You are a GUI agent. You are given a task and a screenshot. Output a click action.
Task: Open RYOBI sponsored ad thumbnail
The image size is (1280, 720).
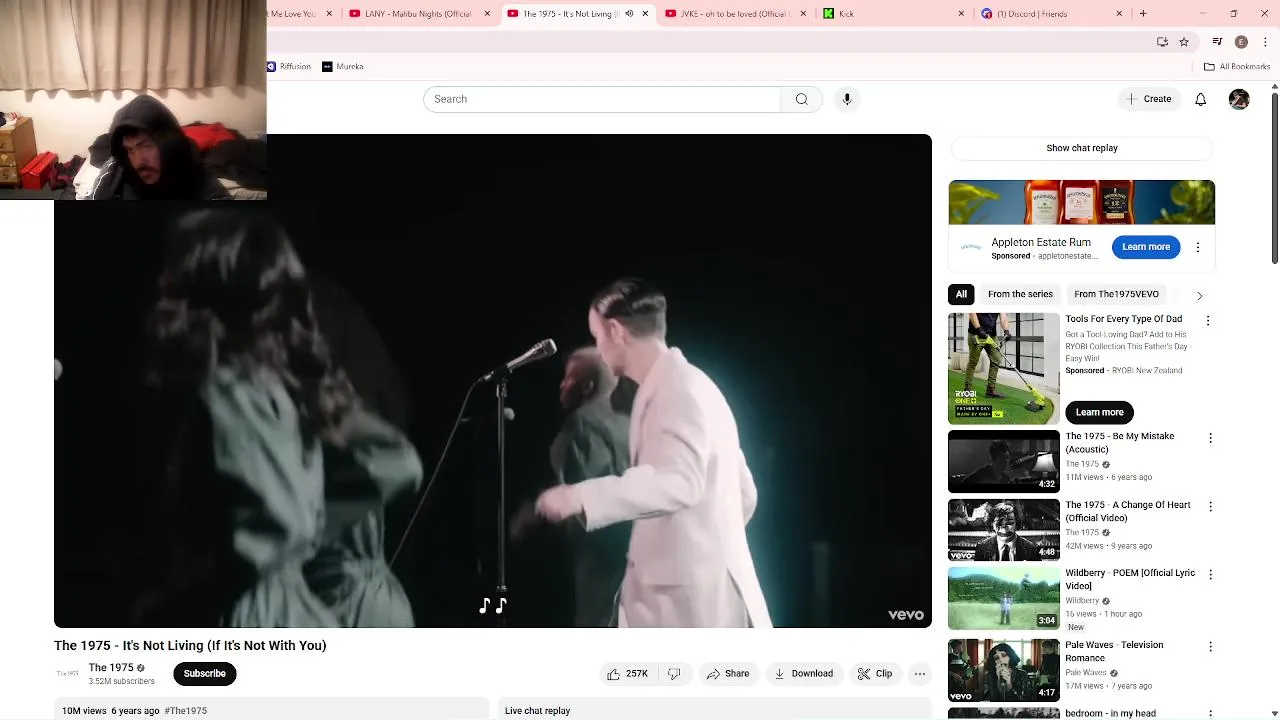pos(1003,369)
